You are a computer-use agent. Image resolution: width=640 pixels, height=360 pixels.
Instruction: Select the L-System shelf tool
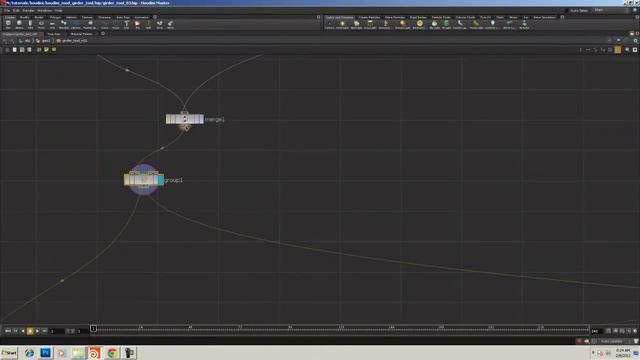point(76,24)
